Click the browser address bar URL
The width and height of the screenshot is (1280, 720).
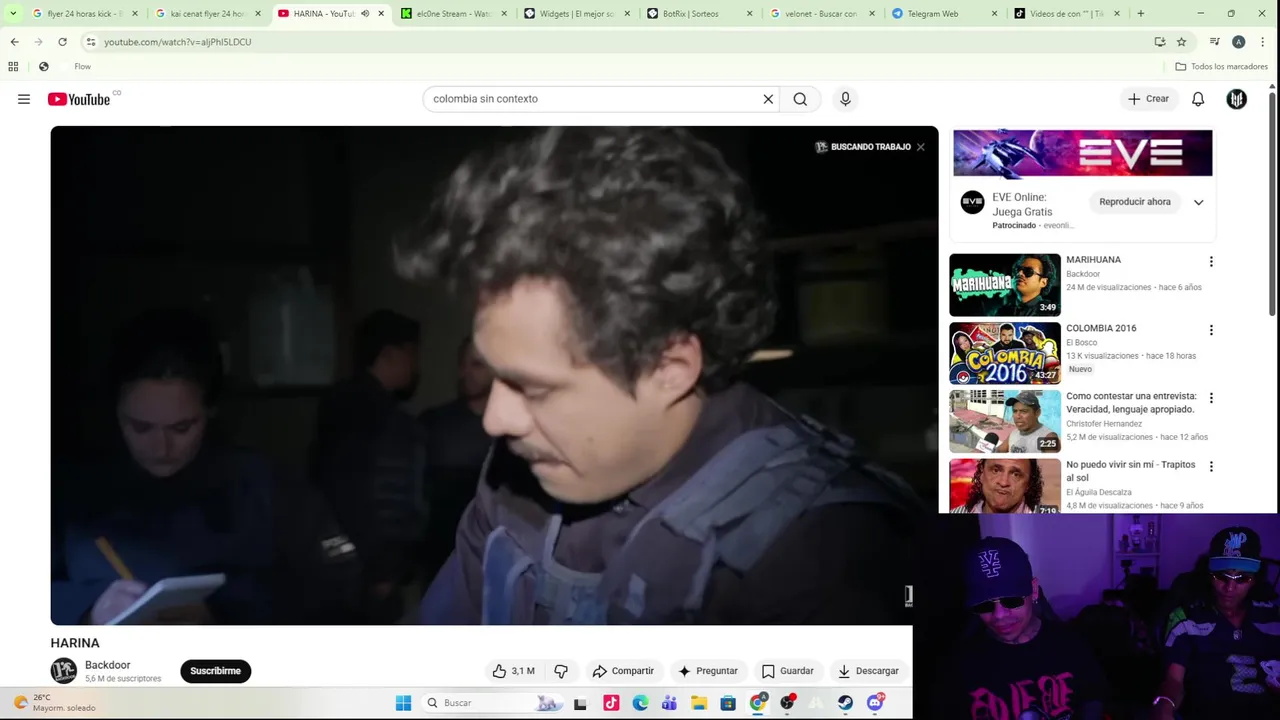point(178,42)
